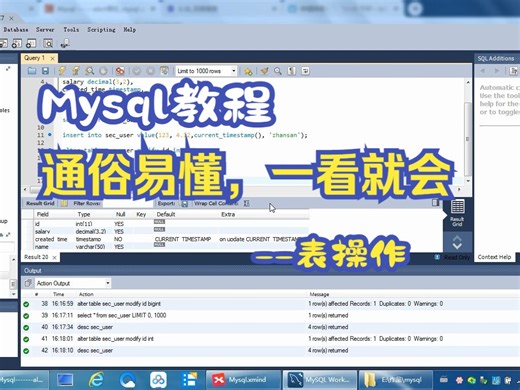The height and width of the screenshot is (390, 520).
Task: Toggle the auto-commit mode icon
Action: click(x=164, y=71)
